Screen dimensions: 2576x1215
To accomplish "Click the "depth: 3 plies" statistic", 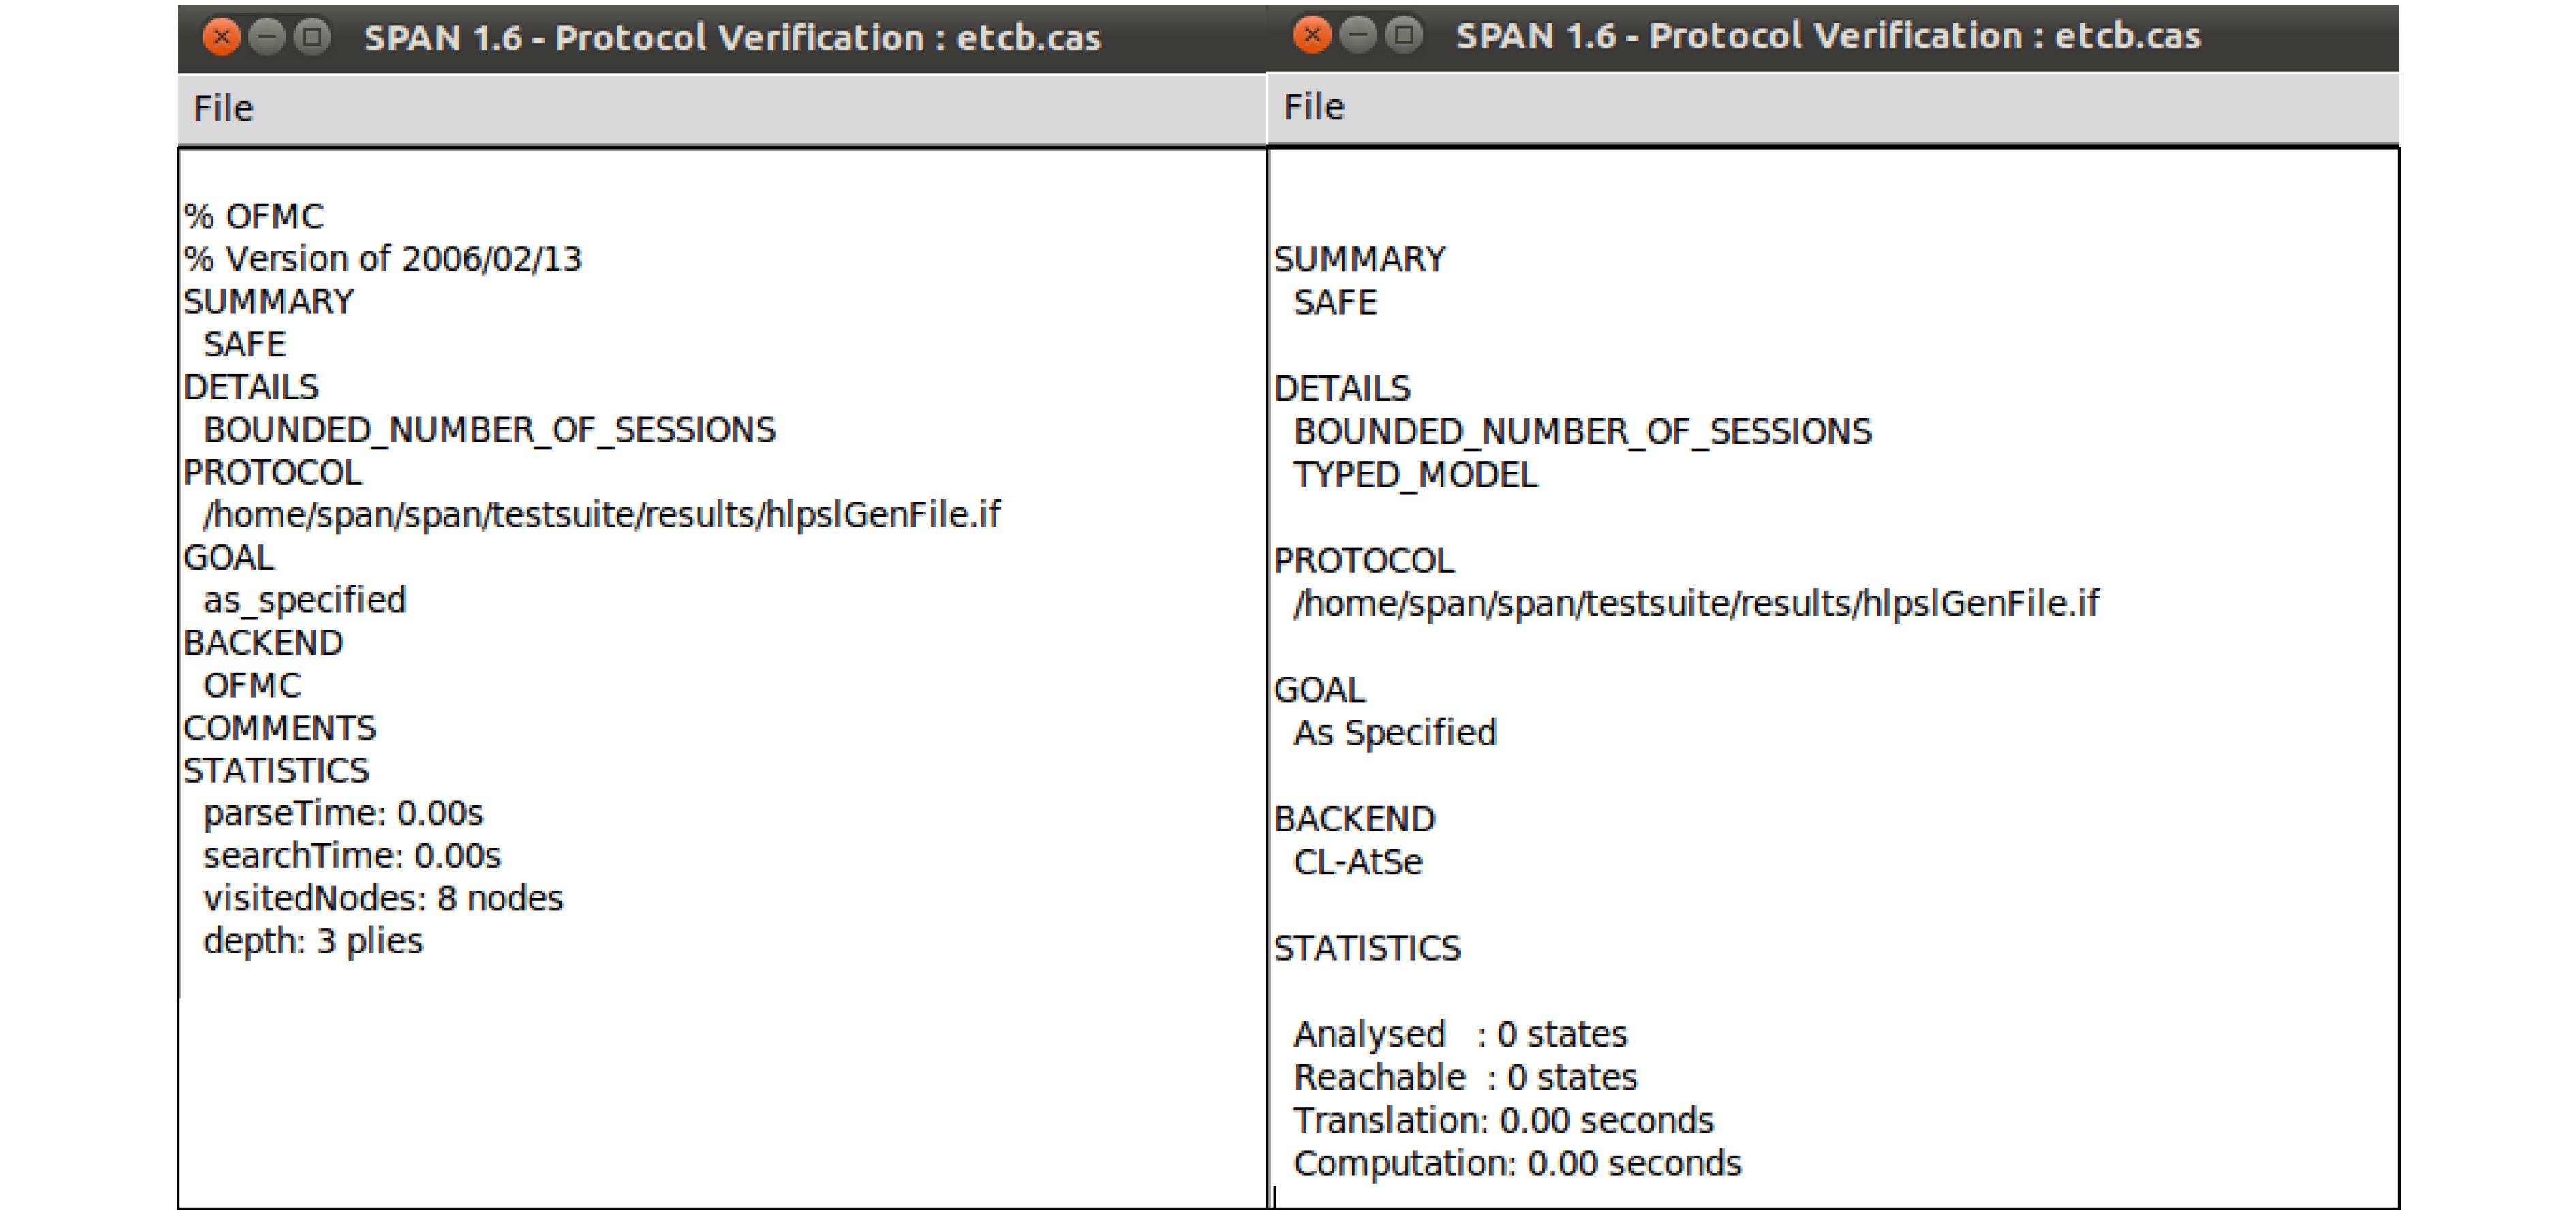I will tap(313, 941).
